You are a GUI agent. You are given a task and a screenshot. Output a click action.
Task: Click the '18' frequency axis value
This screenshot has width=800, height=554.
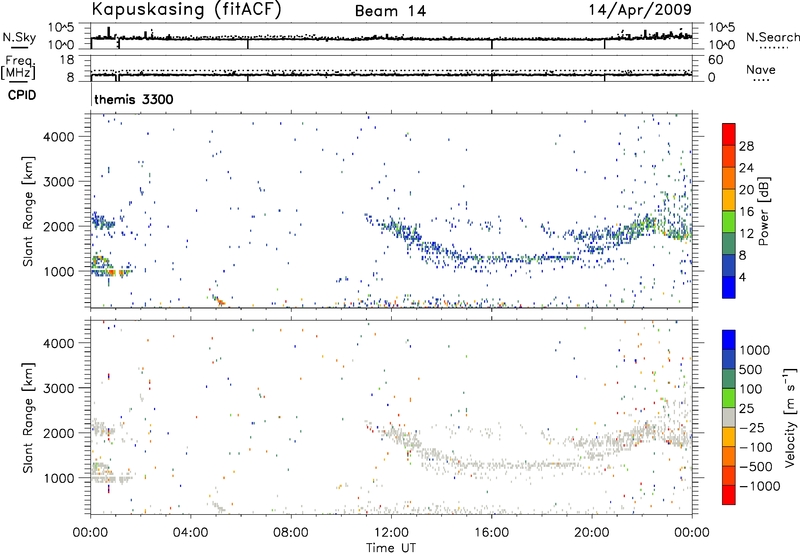click(x=67, y=60)
